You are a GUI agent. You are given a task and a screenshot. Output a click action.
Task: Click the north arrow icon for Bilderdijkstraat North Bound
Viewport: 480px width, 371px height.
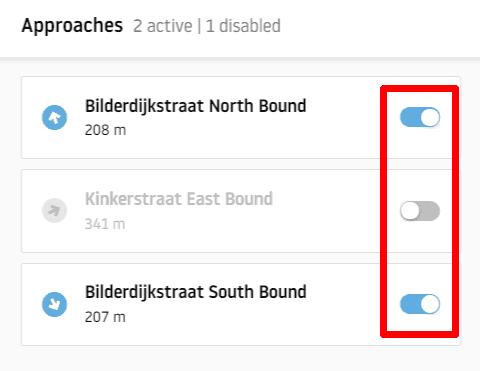[x=54, y=117]
